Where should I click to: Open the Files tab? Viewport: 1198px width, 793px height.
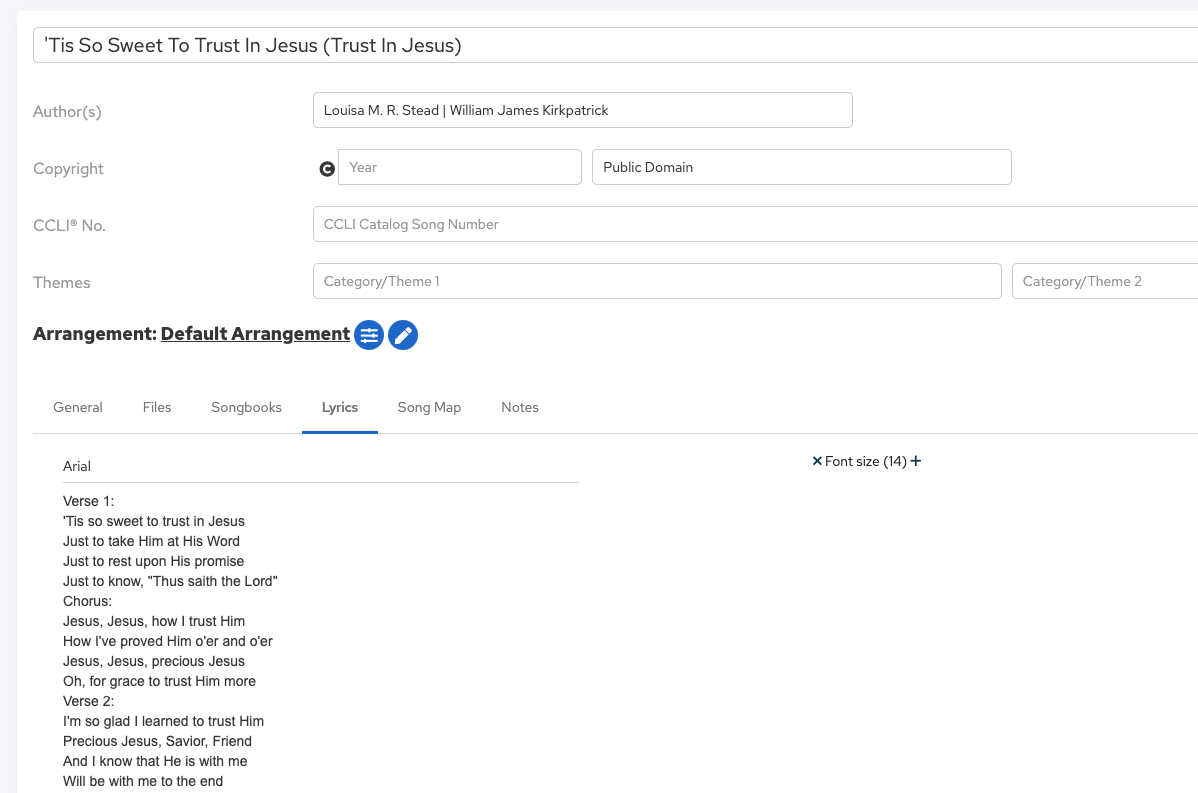pyautogui.click(x=157, y=407)
